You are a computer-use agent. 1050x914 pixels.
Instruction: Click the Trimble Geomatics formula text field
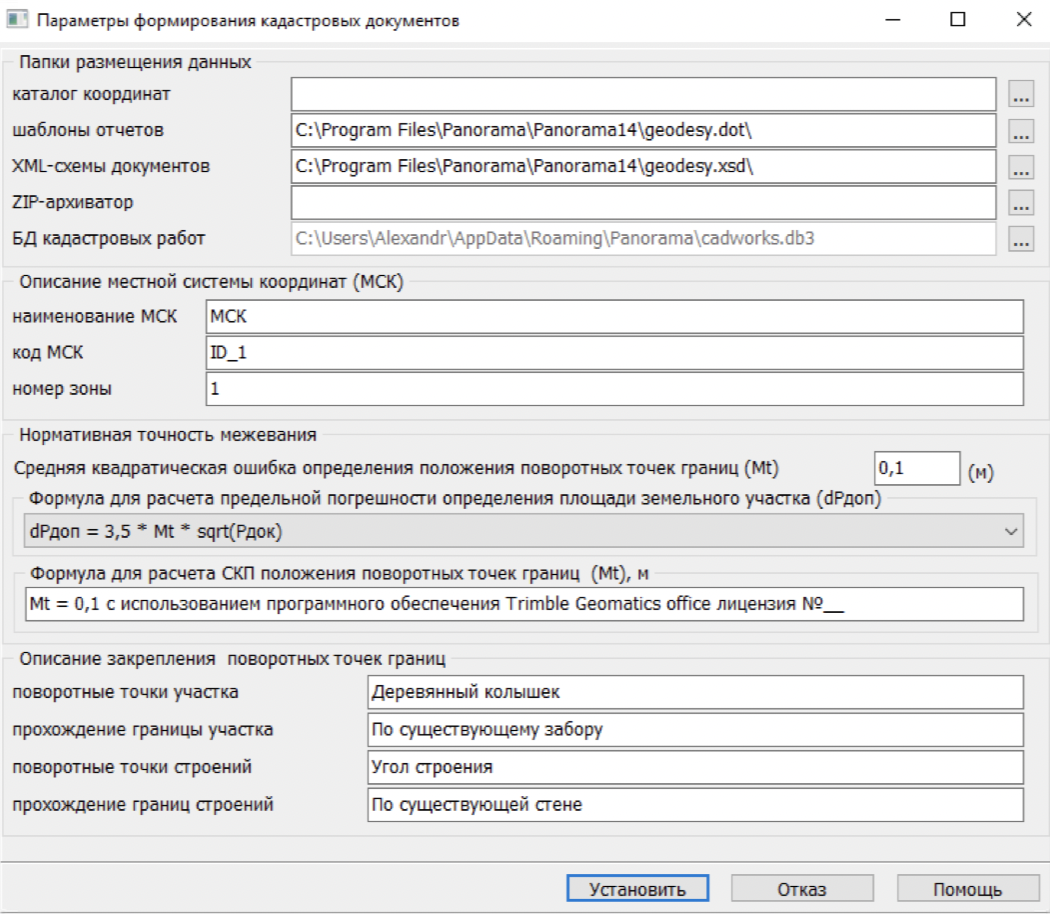pos(520,604)
